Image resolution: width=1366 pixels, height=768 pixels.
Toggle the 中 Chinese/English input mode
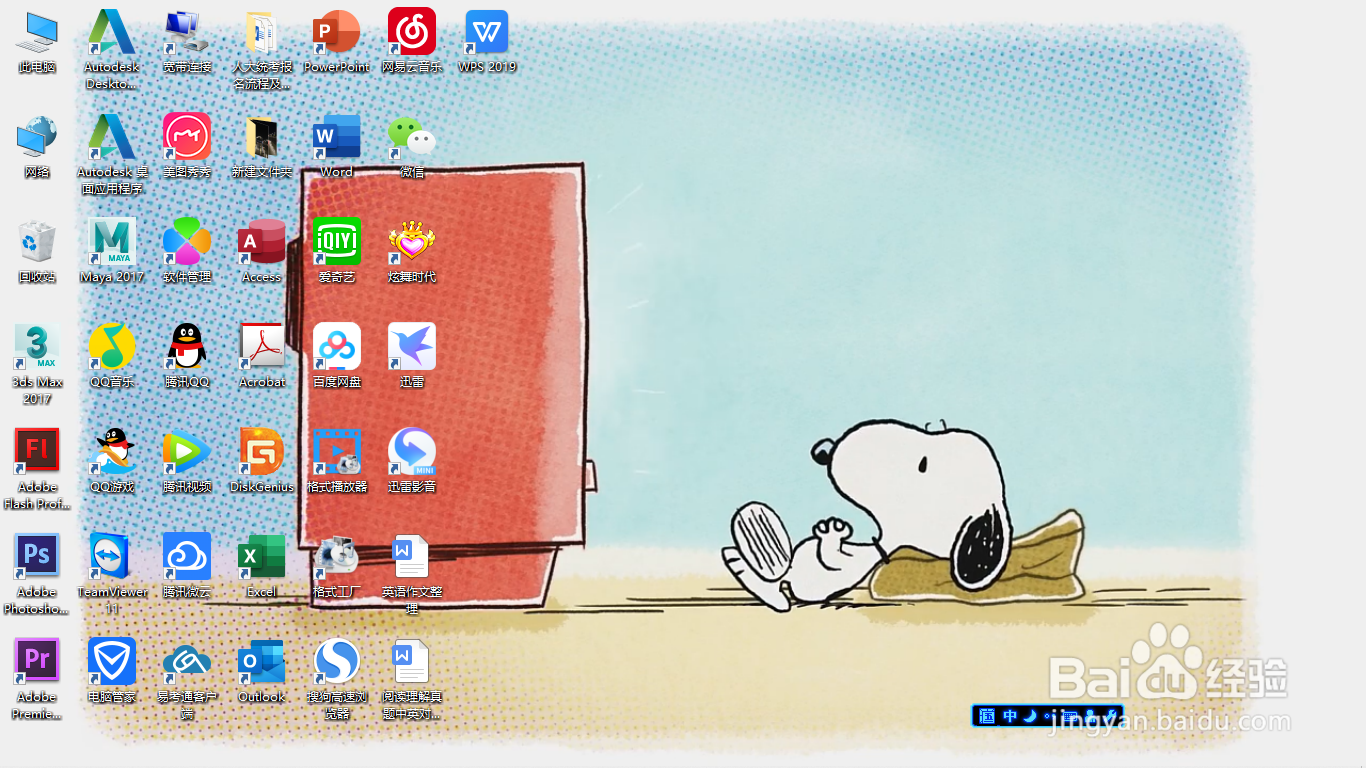(x=1010, y=716)
